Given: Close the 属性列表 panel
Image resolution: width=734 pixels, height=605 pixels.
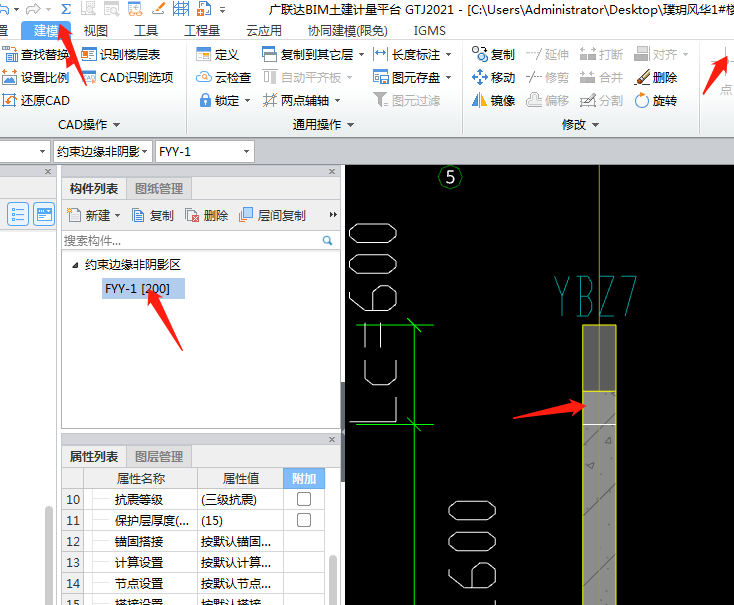Looking at the screenshot, I should (332, 439).
